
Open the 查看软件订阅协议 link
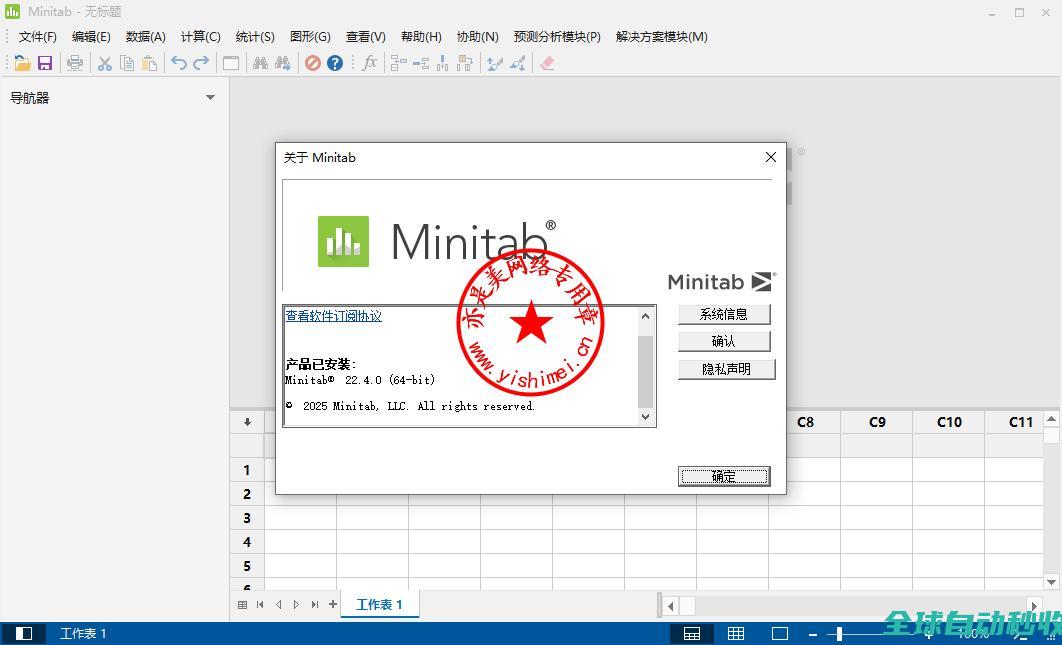point(333,316)
